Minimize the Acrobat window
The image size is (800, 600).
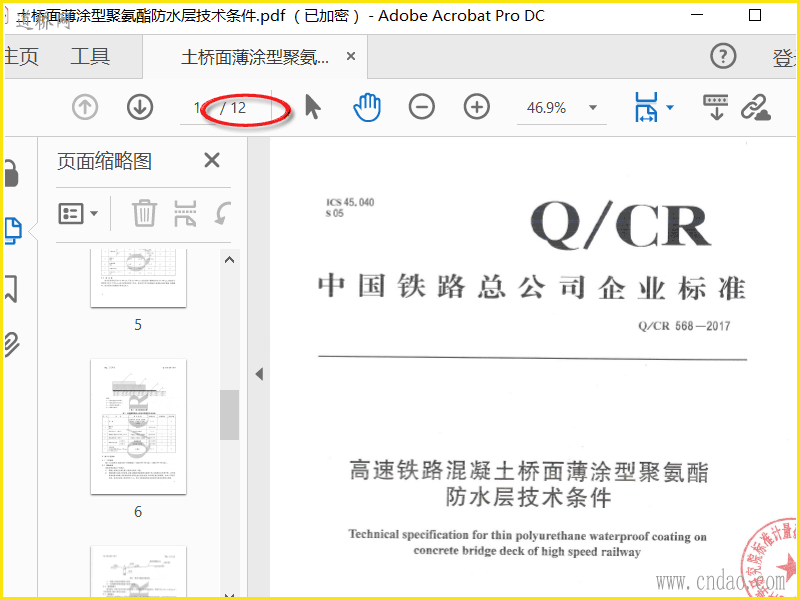(x=697, y=15)
